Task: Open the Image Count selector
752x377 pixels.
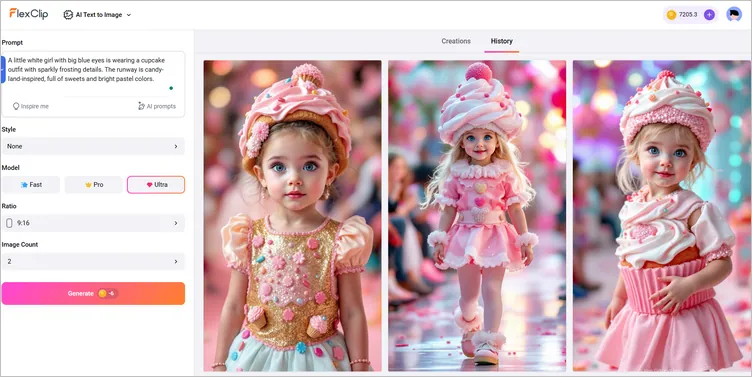Action: pyautogui.click(x=93, y=261)
